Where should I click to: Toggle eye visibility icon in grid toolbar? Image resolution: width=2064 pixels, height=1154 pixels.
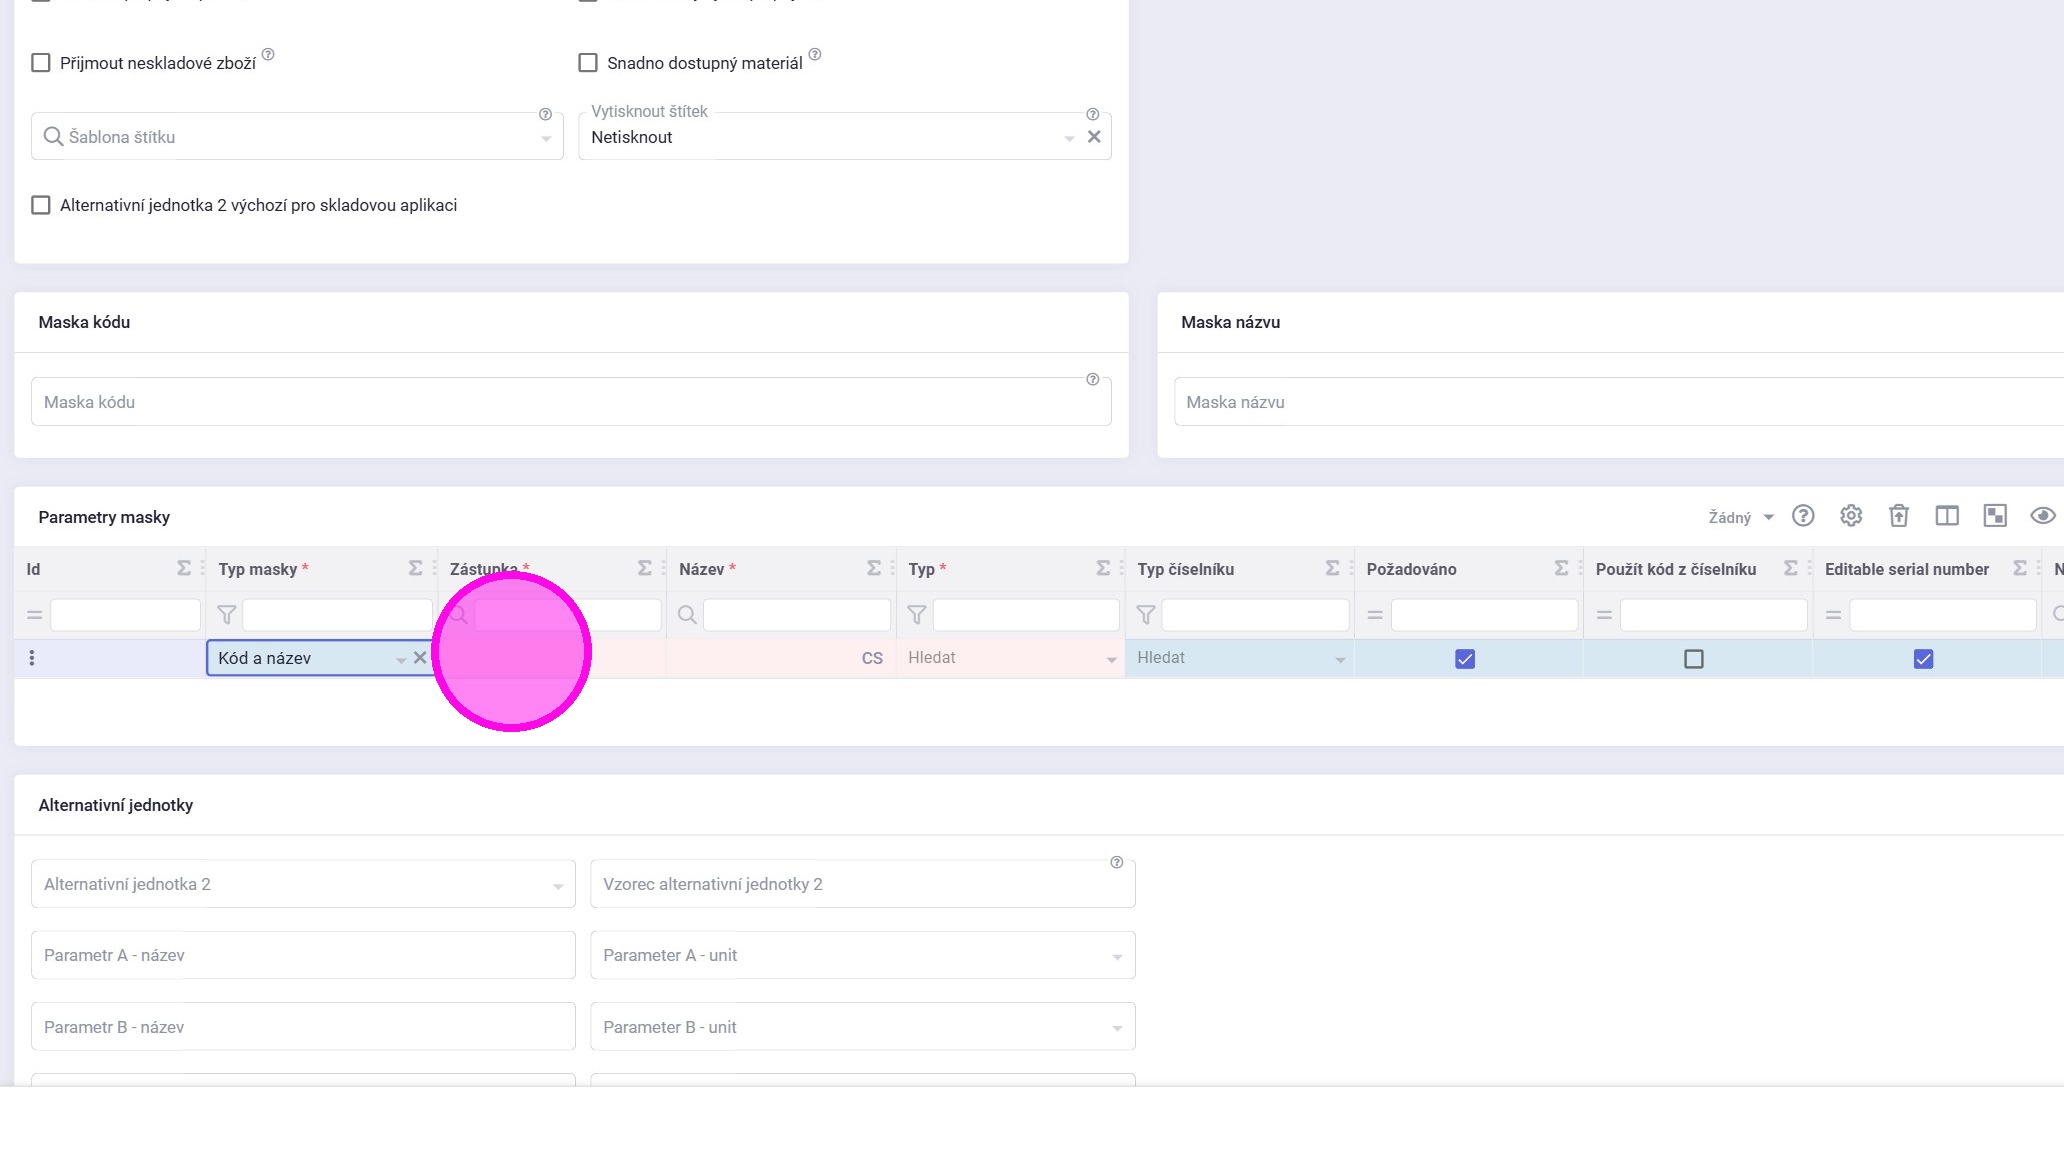pos(2041,516)
